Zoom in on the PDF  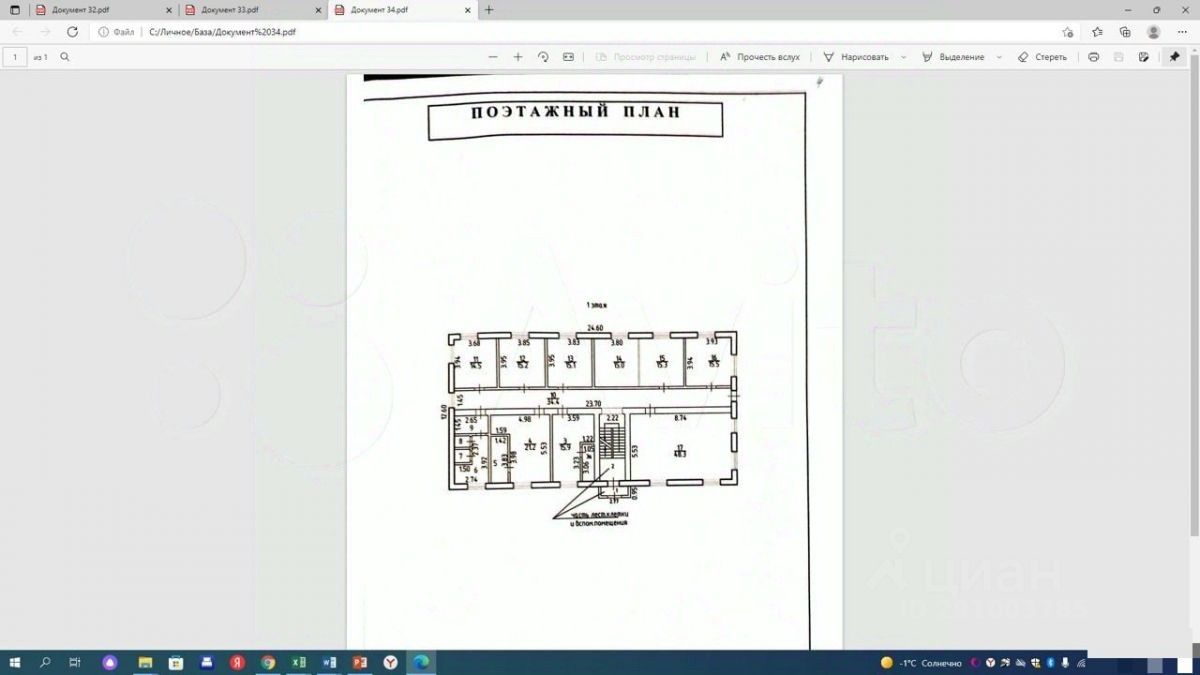pyautogui.click(x=518, y=57)
